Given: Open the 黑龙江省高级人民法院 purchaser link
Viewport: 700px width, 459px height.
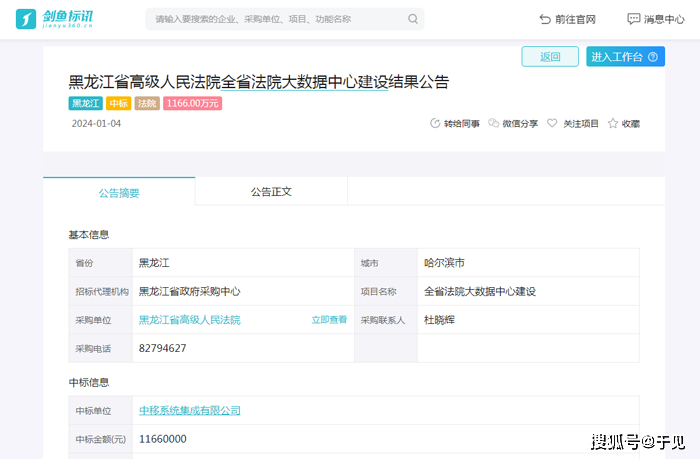Looking at the screenshot, I should (189, 320).
